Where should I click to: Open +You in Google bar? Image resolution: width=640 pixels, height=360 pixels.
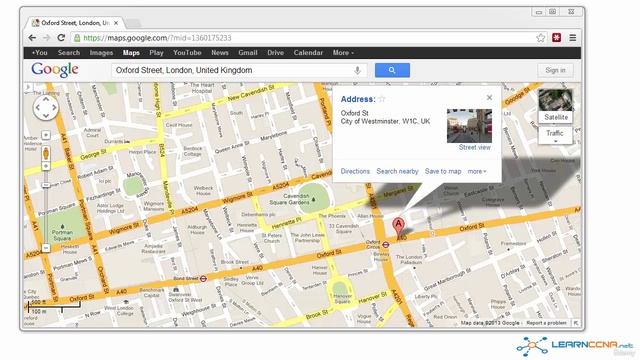[x=40, y=53]
